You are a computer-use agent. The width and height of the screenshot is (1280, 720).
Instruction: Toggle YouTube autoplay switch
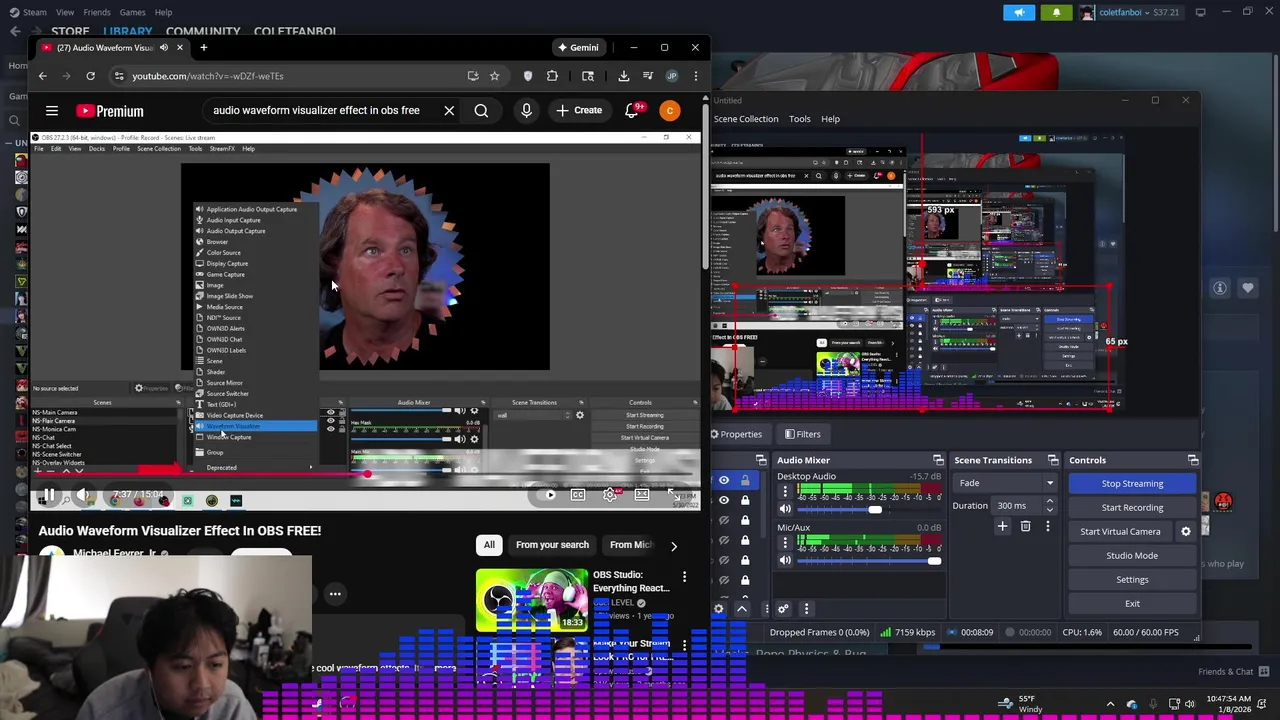pos(545,495)
